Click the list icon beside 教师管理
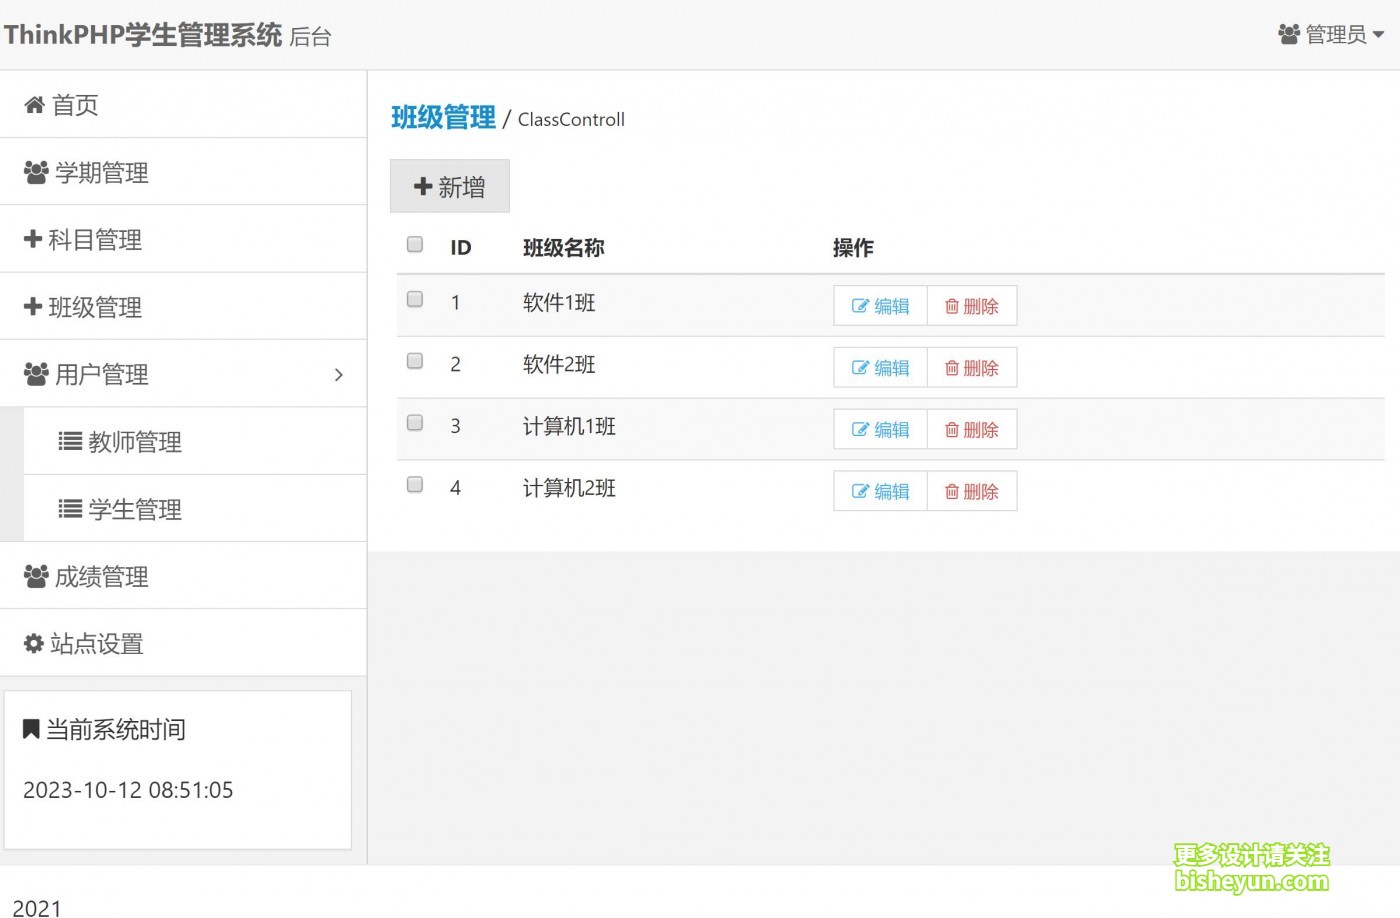This screenshot has width=1400, height=918. pyautogui.click(x=70, y=441)
